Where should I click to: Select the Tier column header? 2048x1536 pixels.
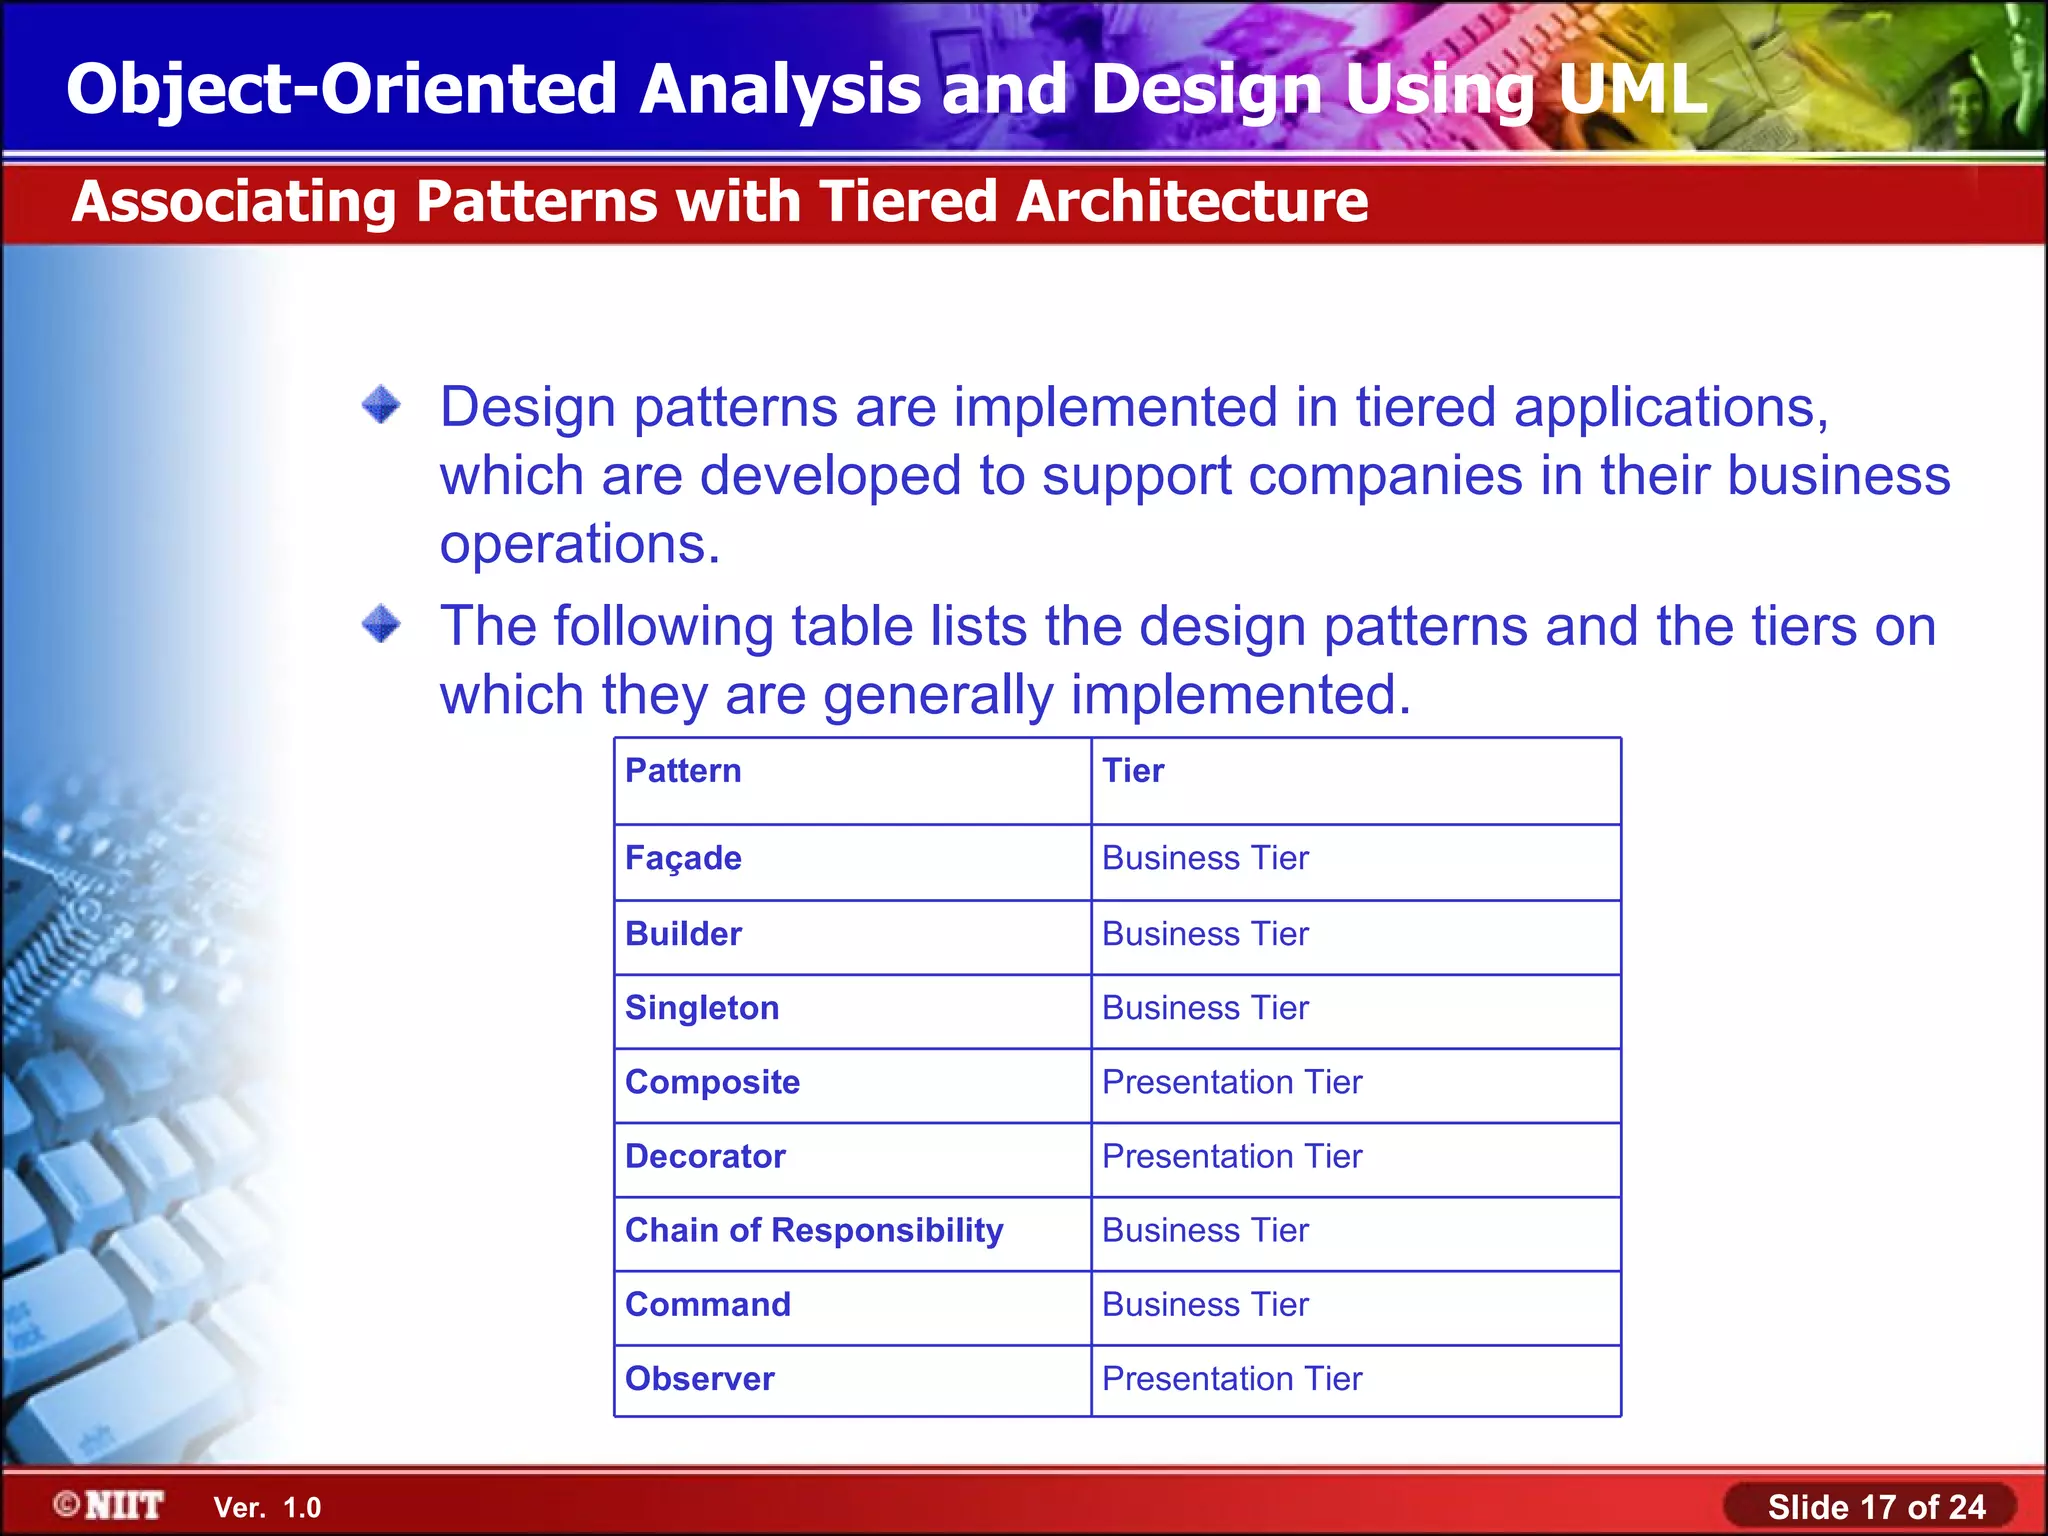[1133, 771]
